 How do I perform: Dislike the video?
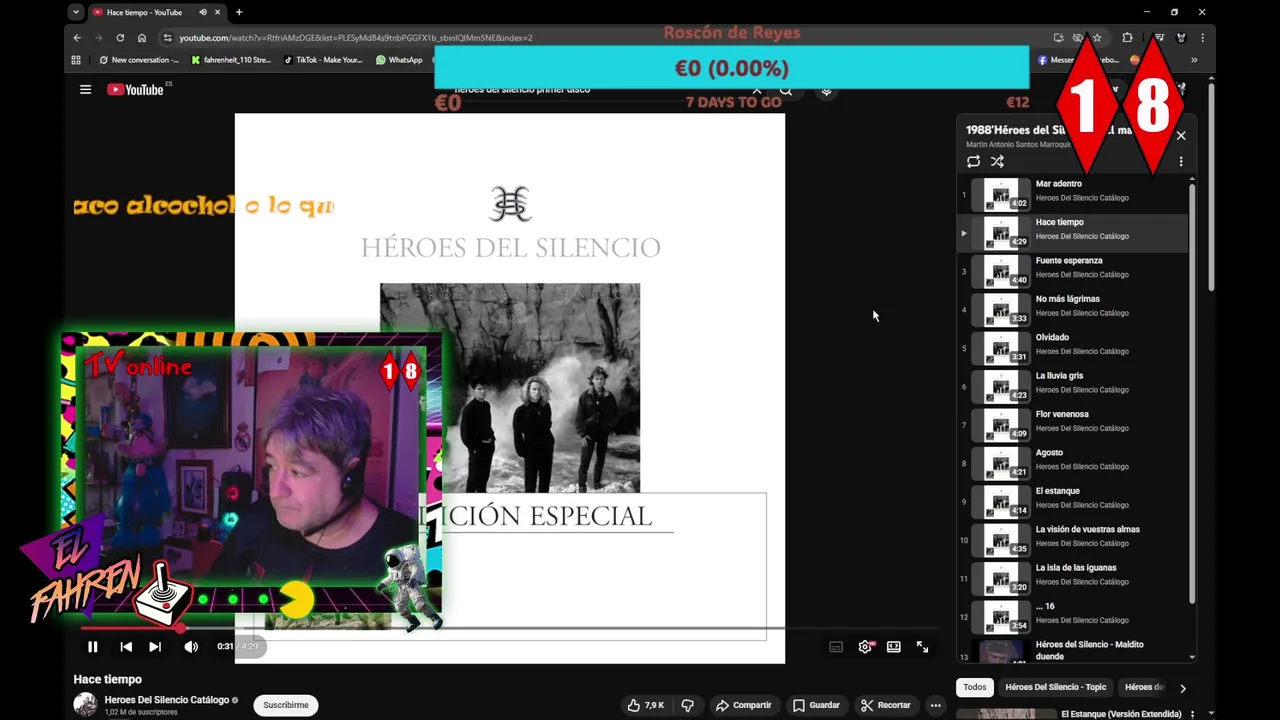point(687,705)
